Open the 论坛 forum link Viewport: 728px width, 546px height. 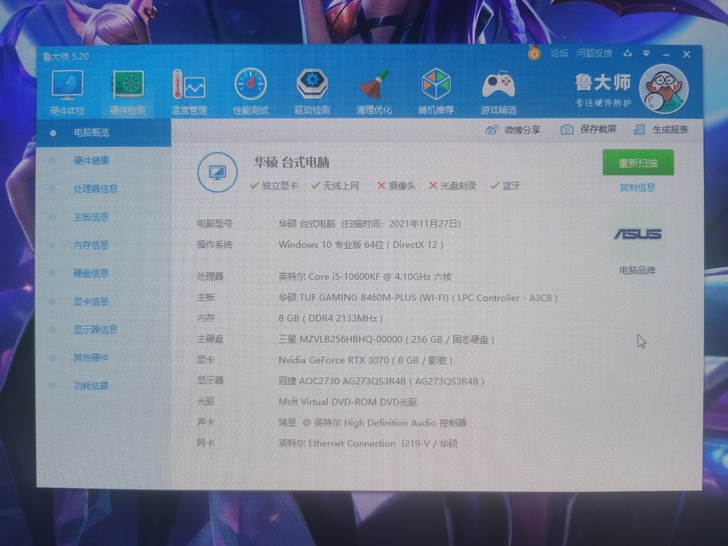(559, 53)
